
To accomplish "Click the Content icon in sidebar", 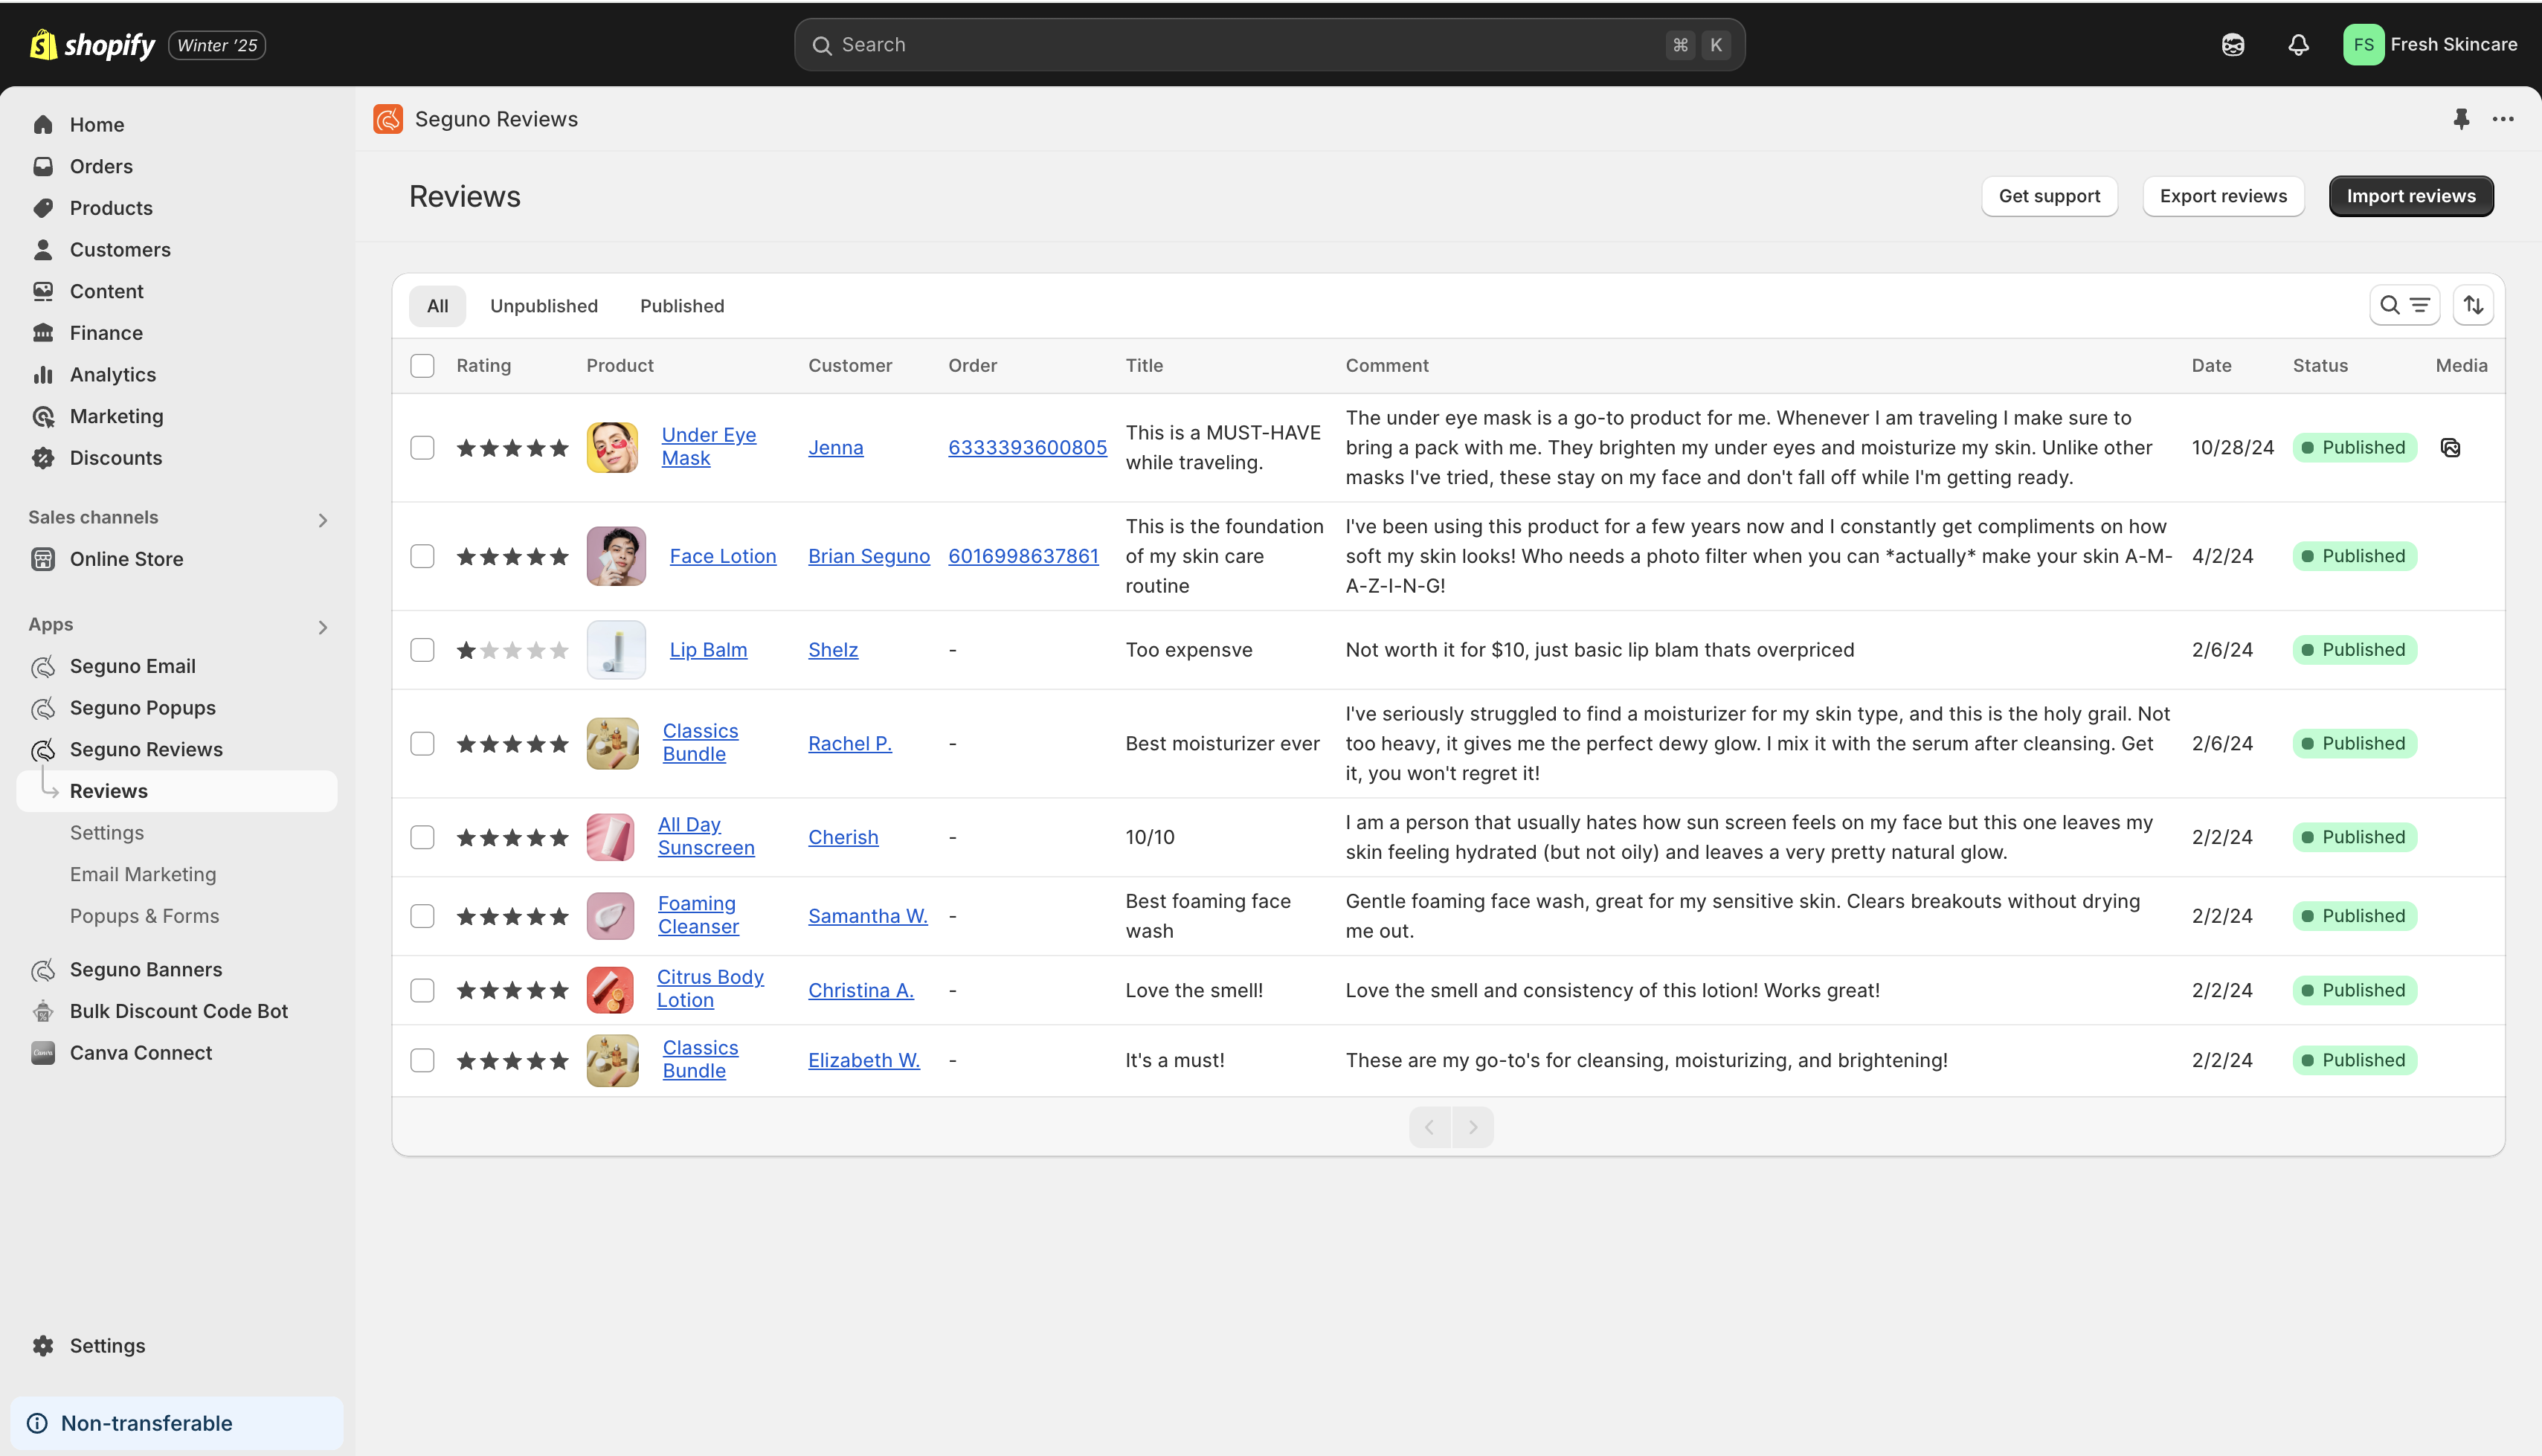I will (43, 291).
